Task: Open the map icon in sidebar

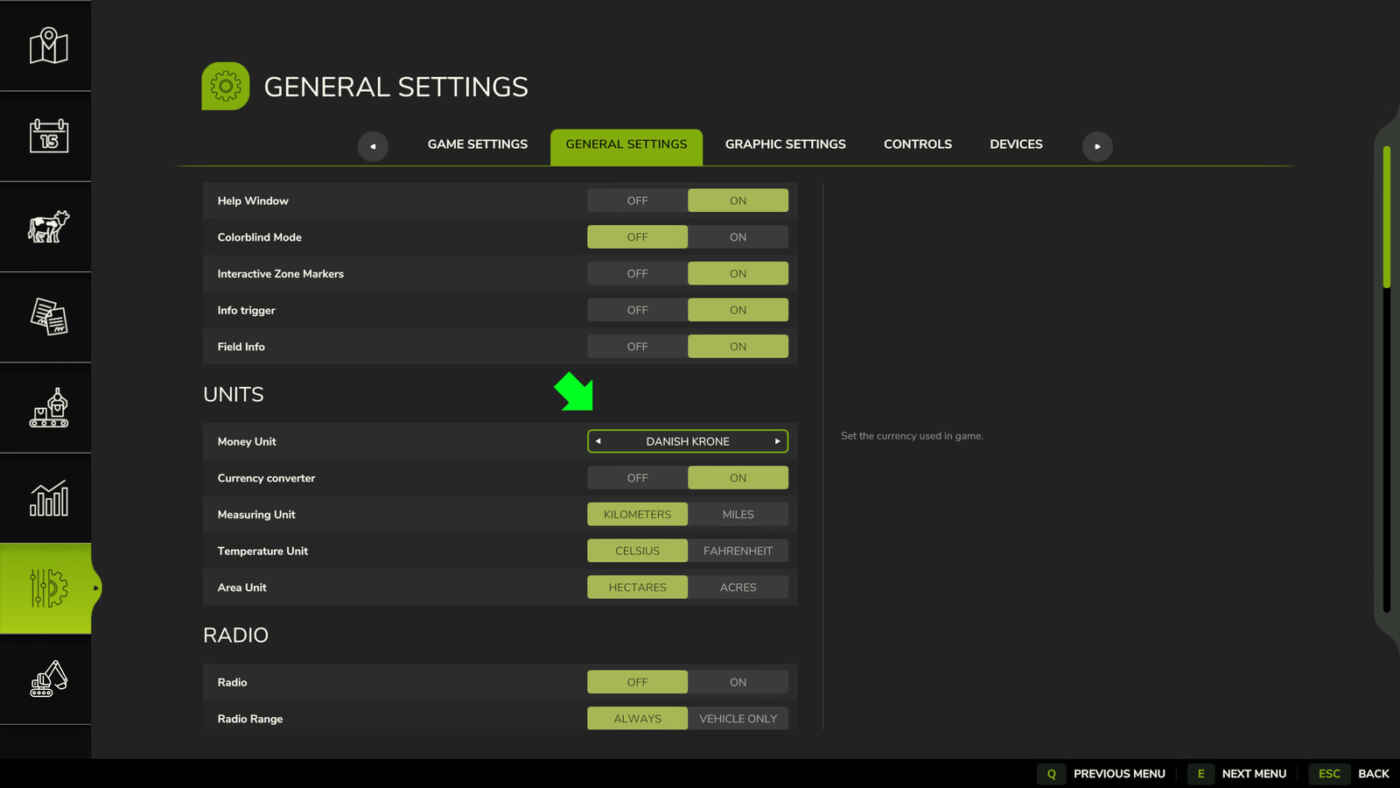Action: point(47,46)
